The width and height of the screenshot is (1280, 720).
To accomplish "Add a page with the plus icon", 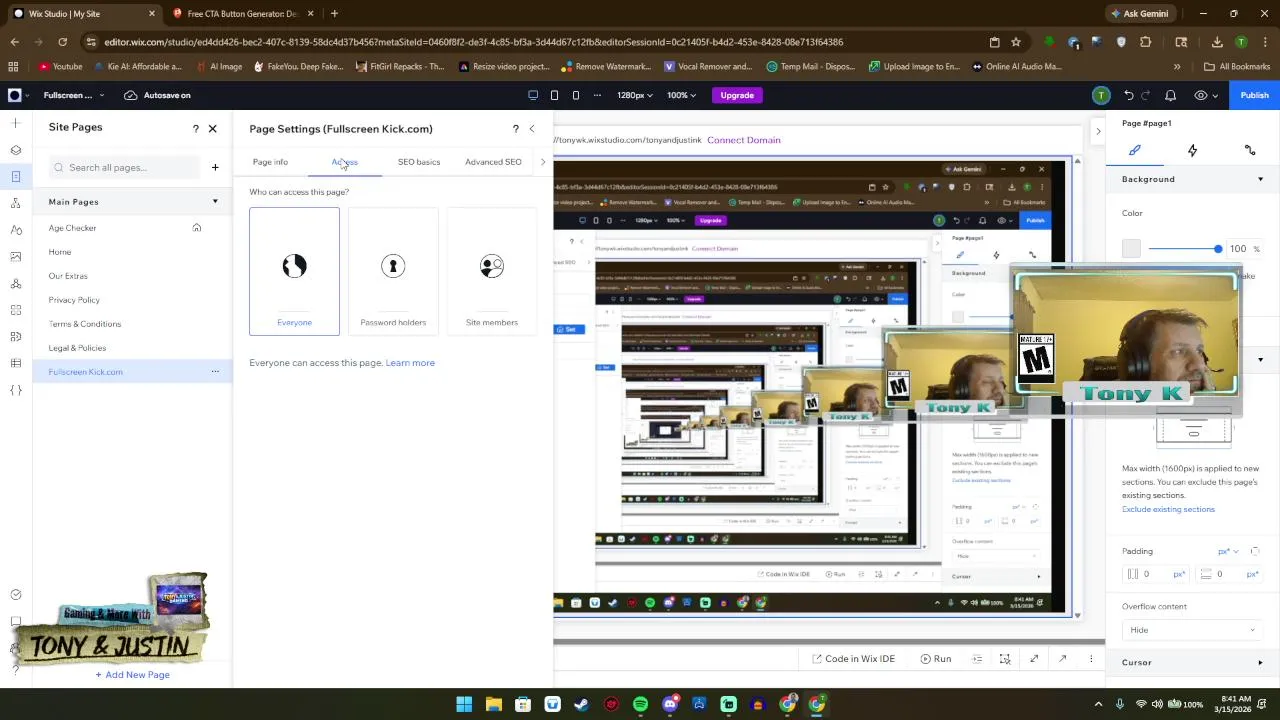I will [215, 167].
